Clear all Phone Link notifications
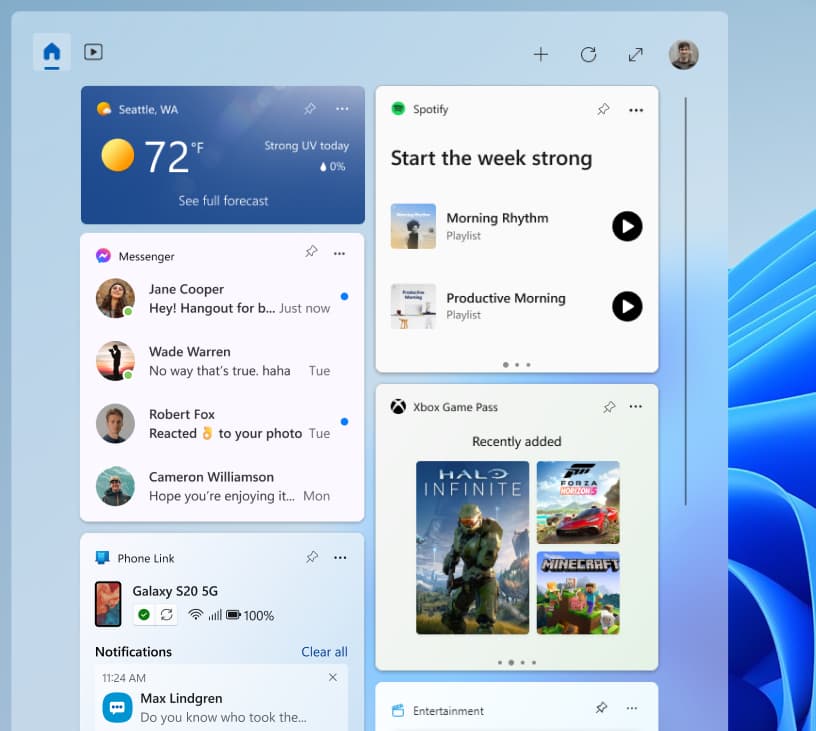 [324, 651]
